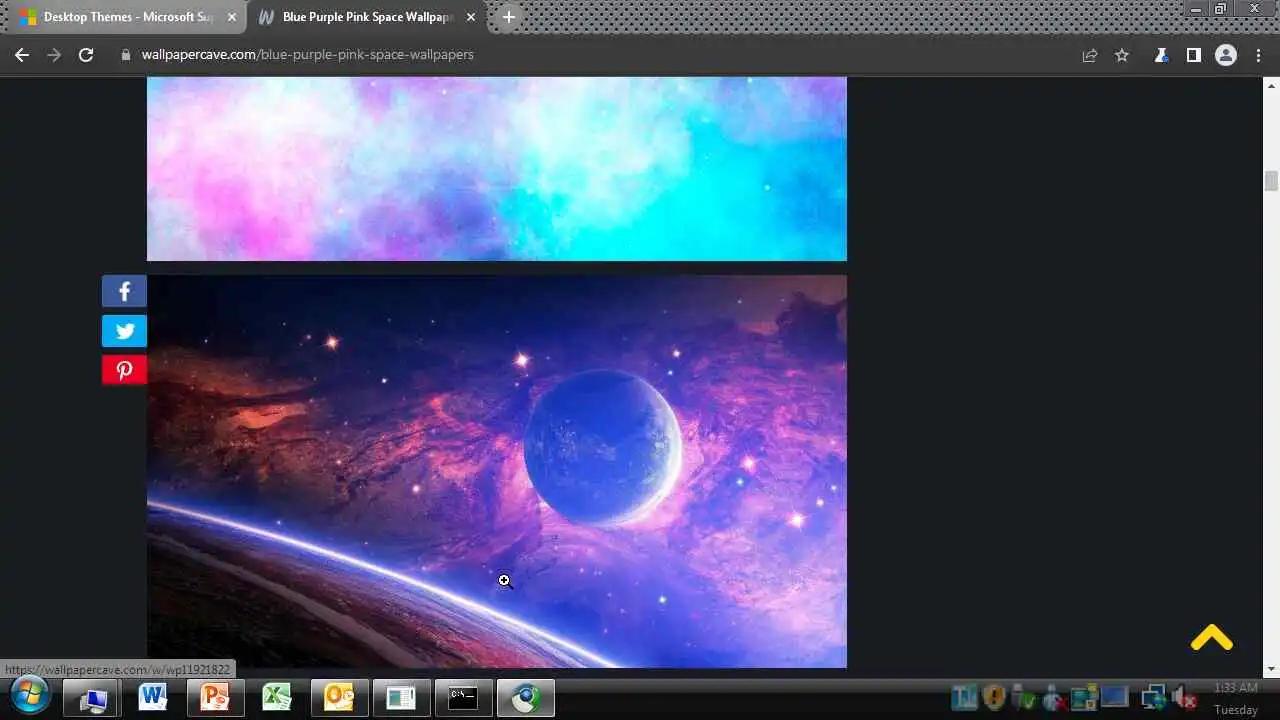The image size is (1280, 720).
Task: Pin image with the Pinterest icon
Action: pos(124,370)
